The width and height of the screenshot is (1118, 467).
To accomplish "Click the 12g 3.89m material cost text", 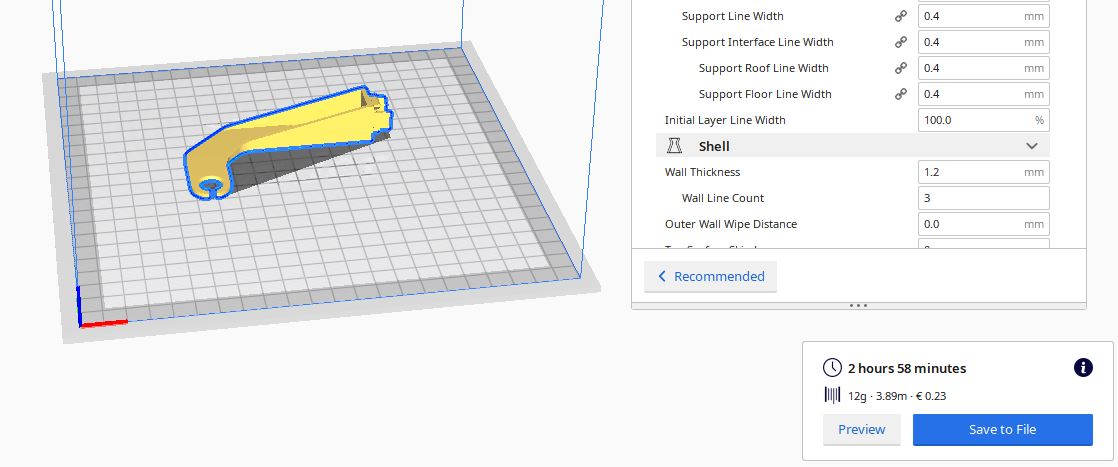I will 897,396.
